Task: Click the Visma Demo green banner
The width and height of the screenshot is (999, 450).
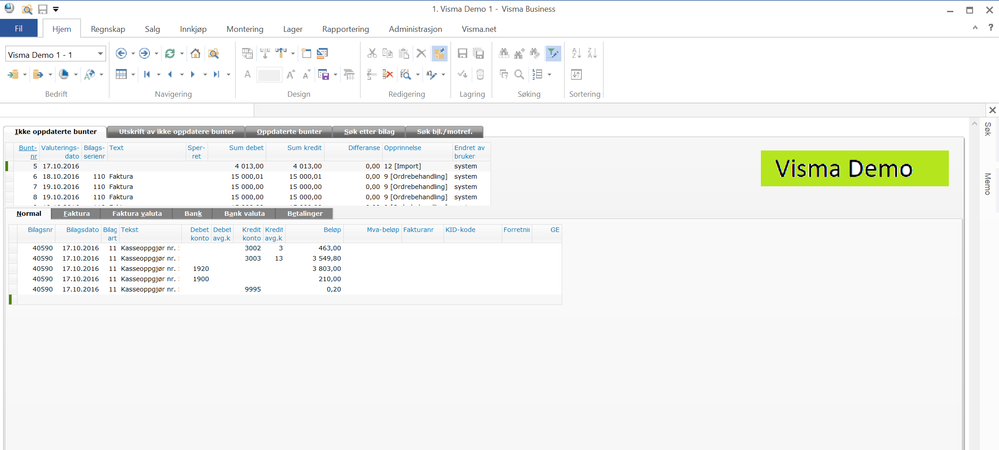Action: 854,168
